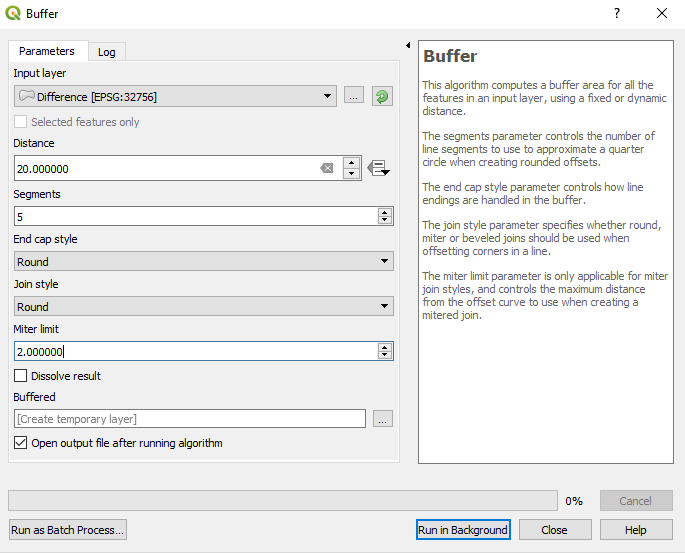Click the iterate over features icon

click(381, 96)
